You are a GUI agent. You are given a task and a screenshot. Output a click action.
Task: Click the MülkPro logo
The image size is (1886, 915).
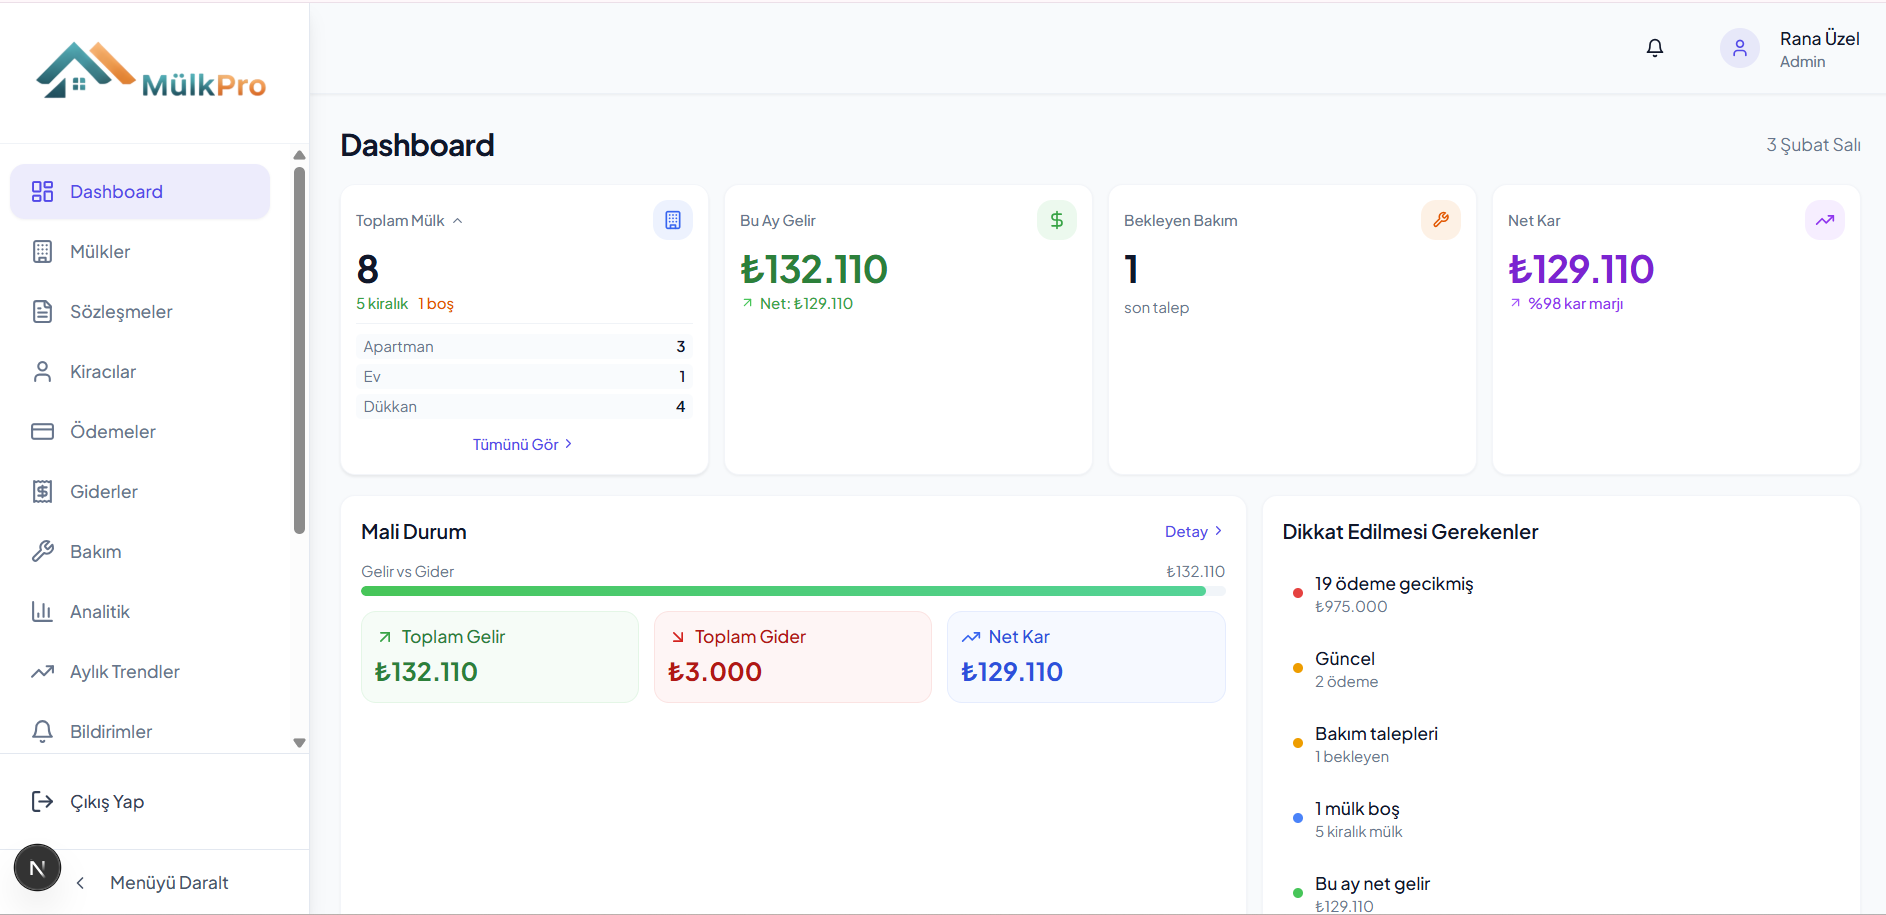click(x=152, y=72)
